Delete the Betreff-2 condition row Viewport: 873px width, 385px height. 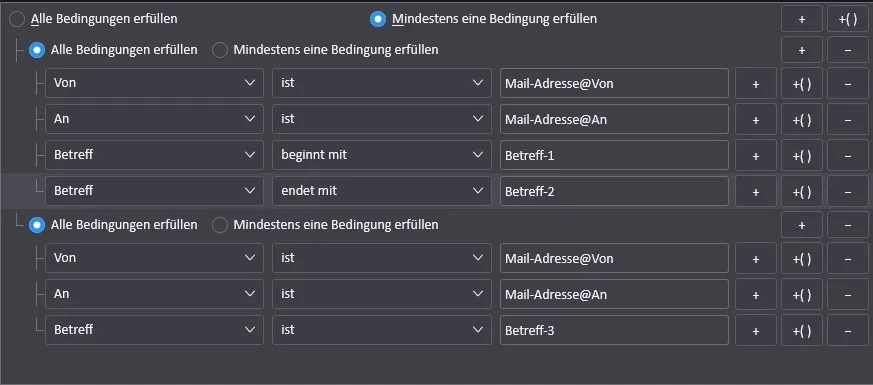847,191
